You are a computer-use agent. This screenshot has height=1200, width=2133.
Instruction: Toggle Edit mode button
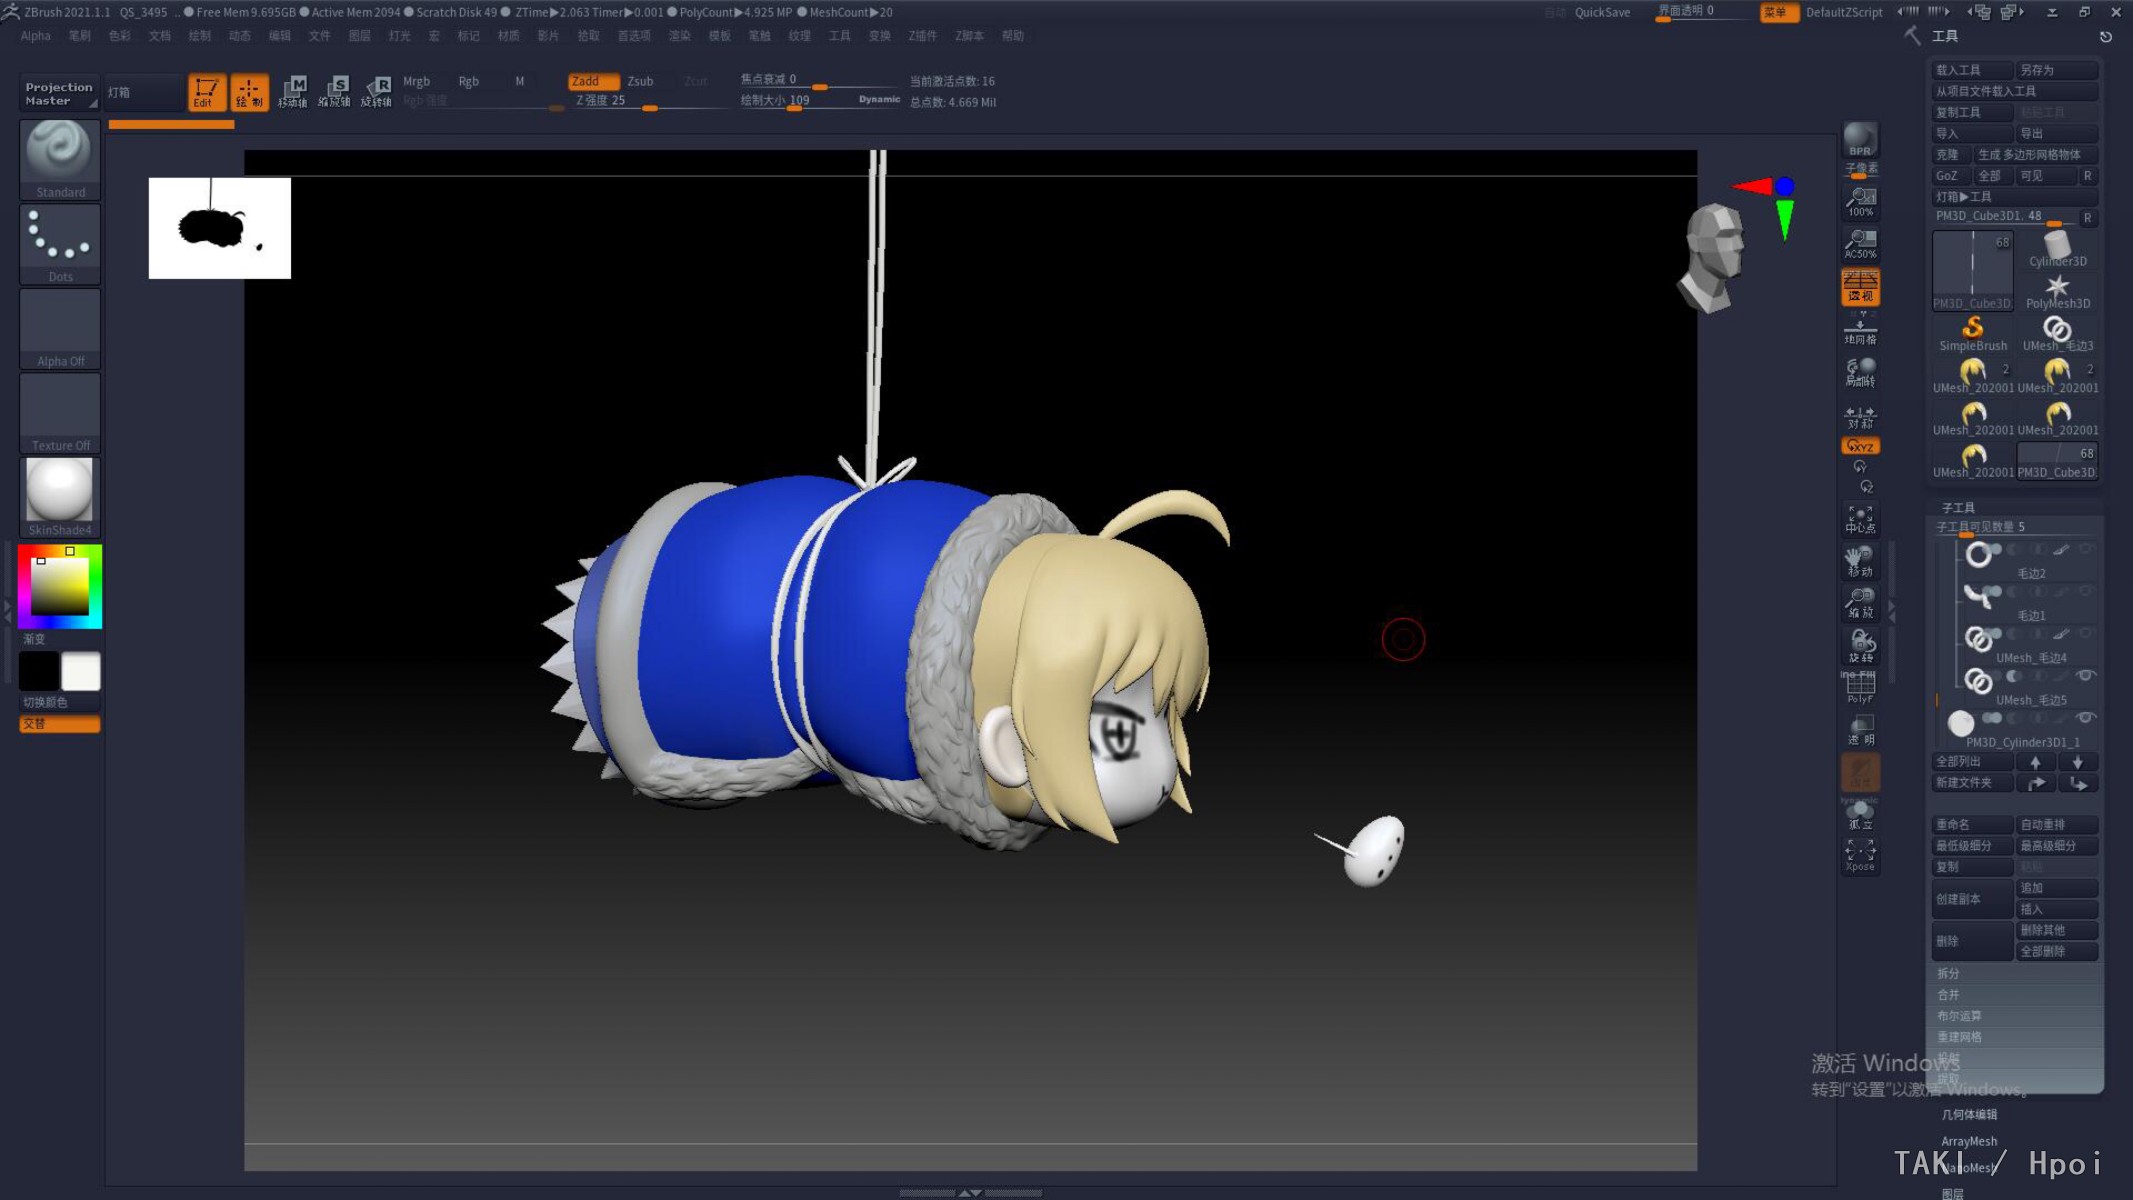(207, 92)
